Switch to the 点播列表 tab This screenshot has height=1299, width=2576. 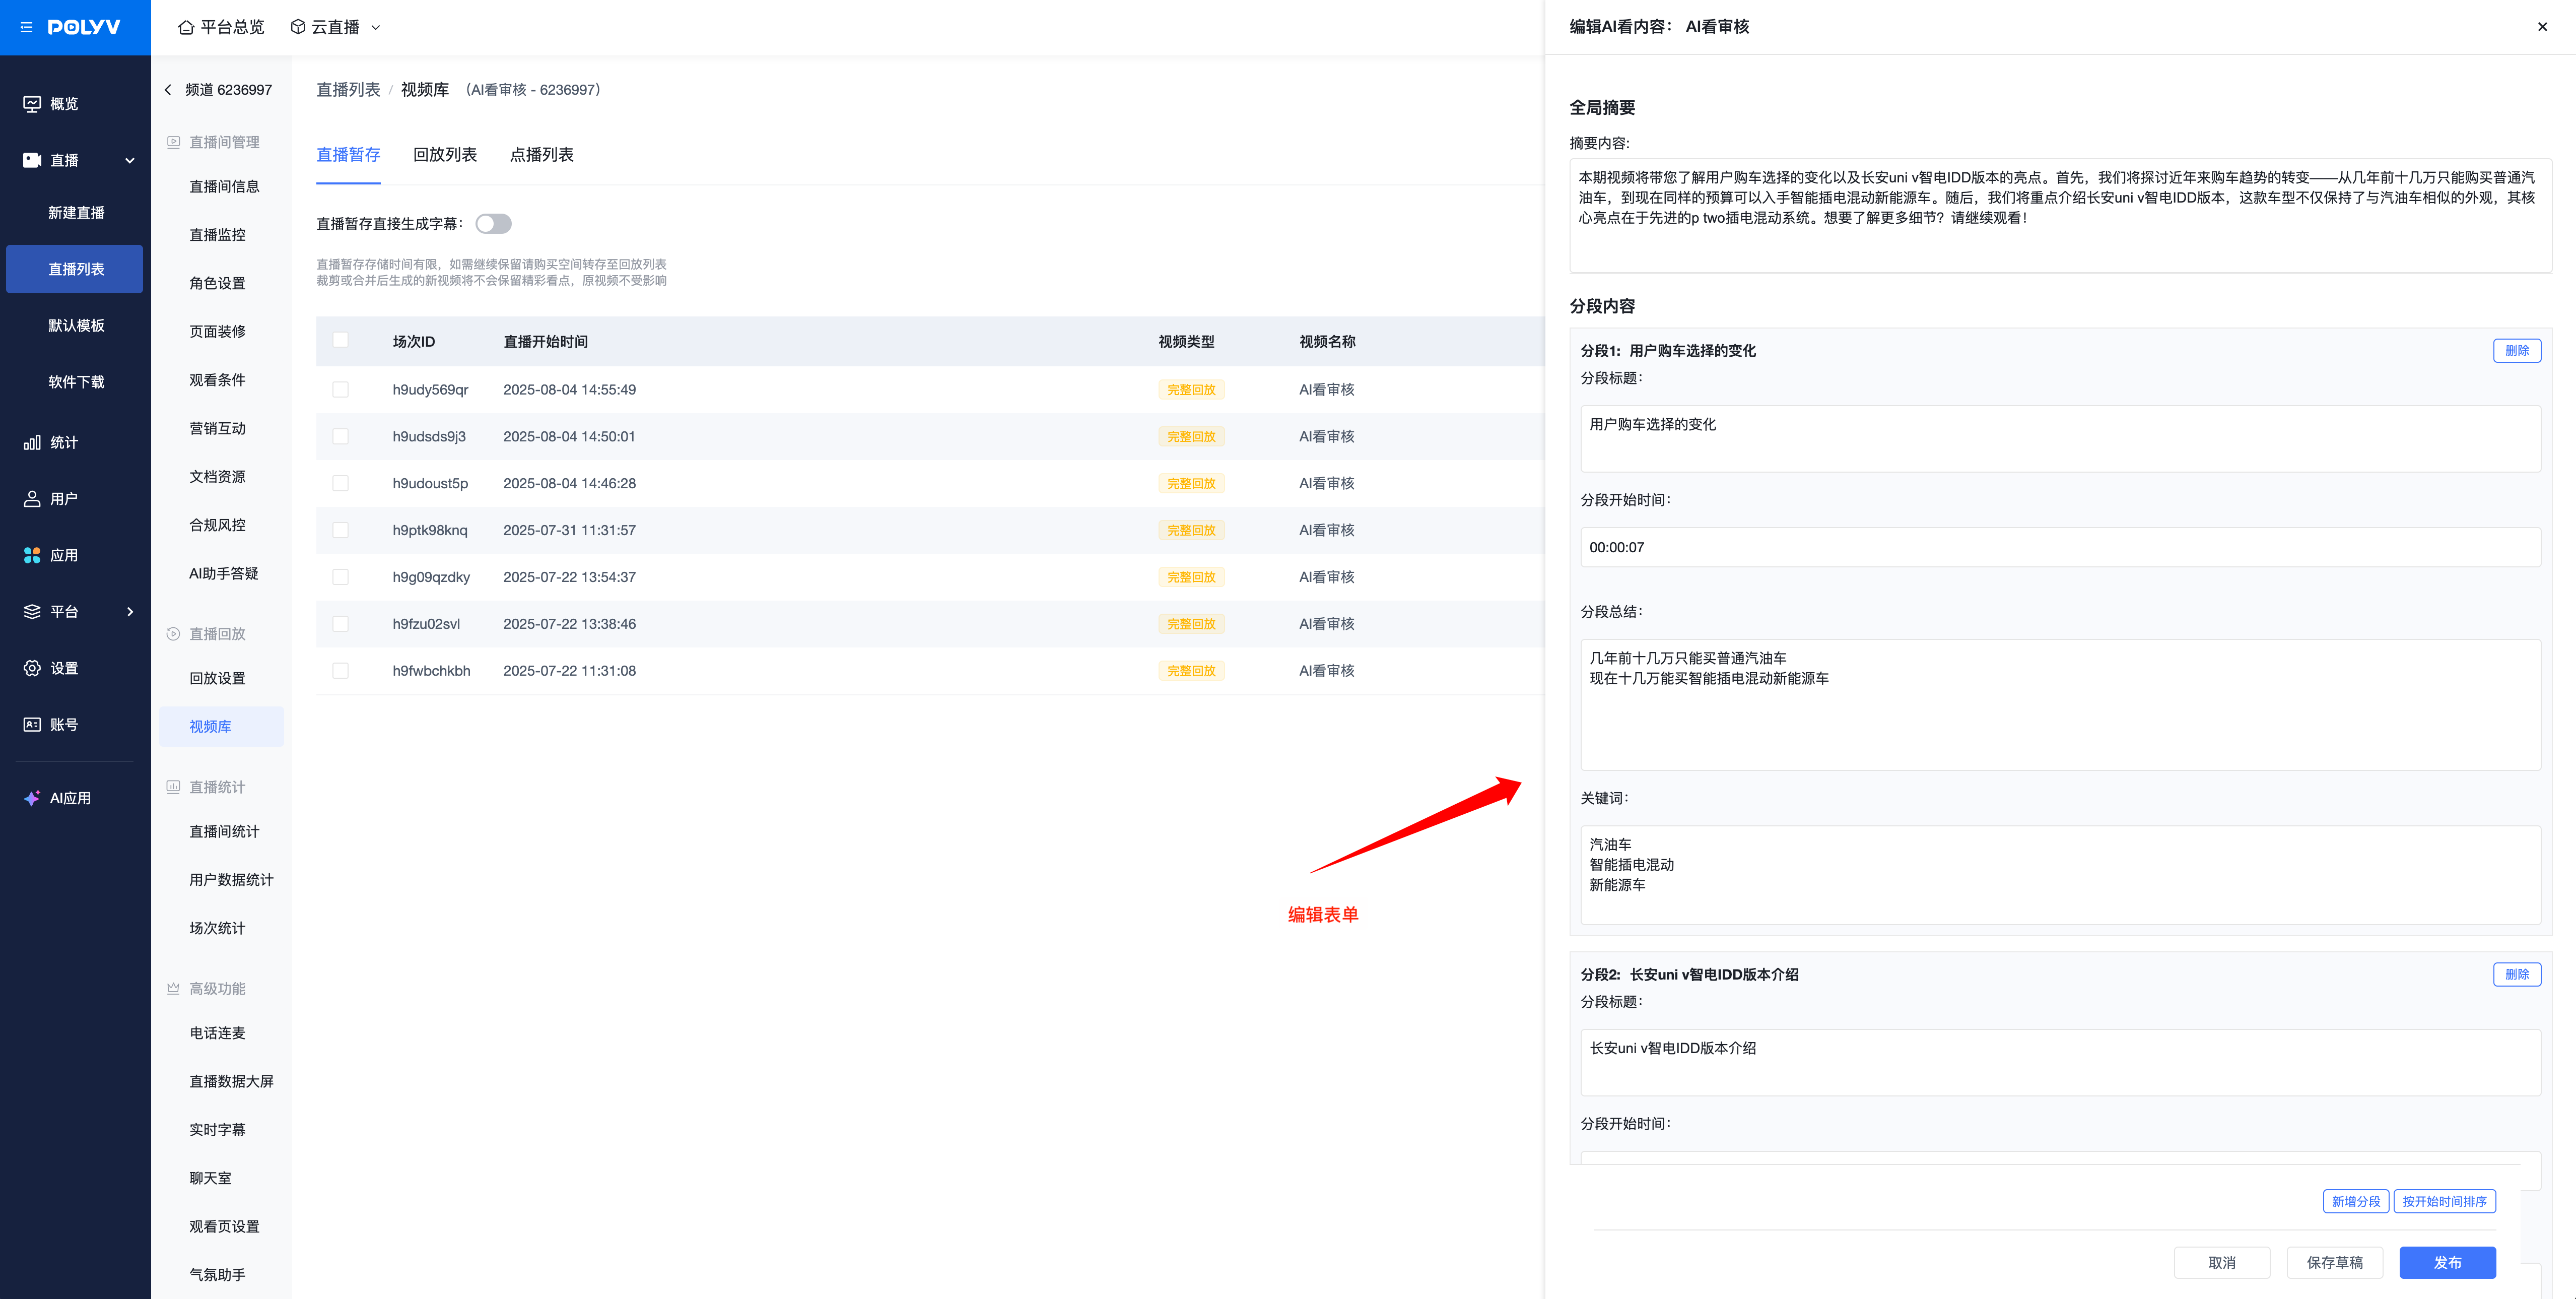click(541, 155)
